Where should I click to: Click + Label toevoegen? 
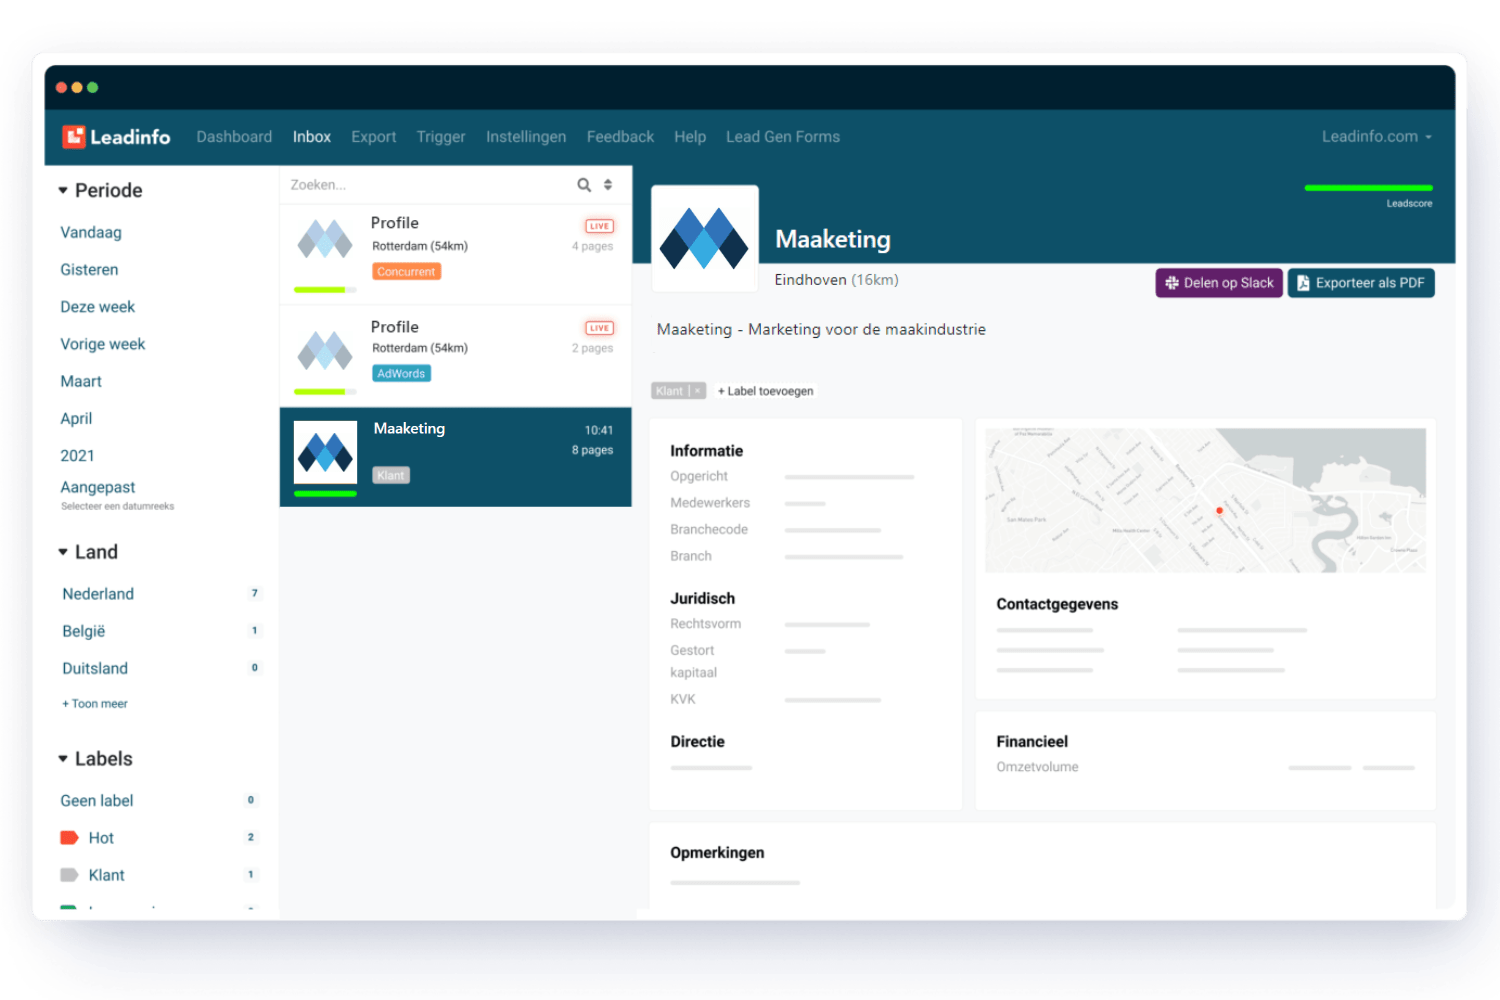766,391
